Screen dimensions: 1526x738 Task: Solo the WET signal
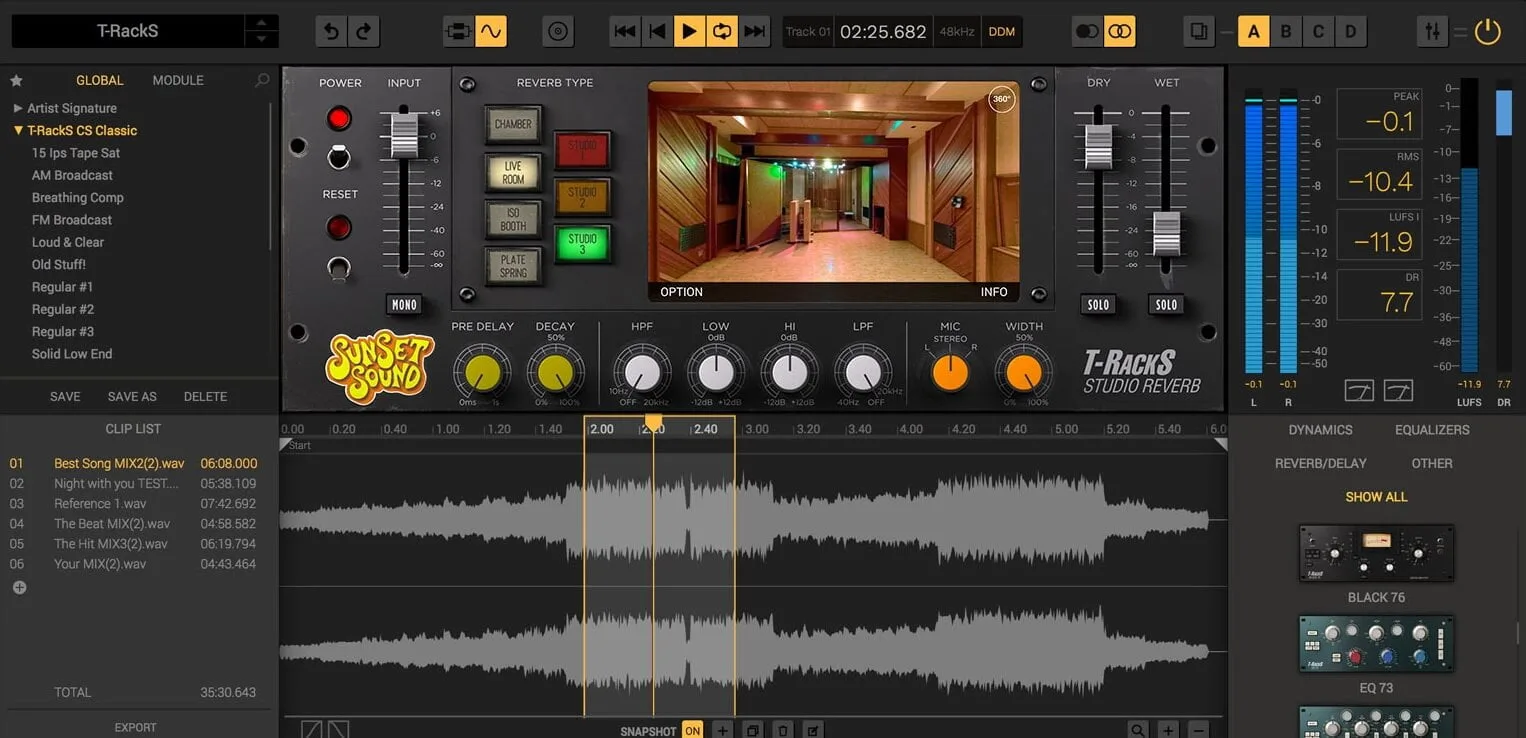1166,304
